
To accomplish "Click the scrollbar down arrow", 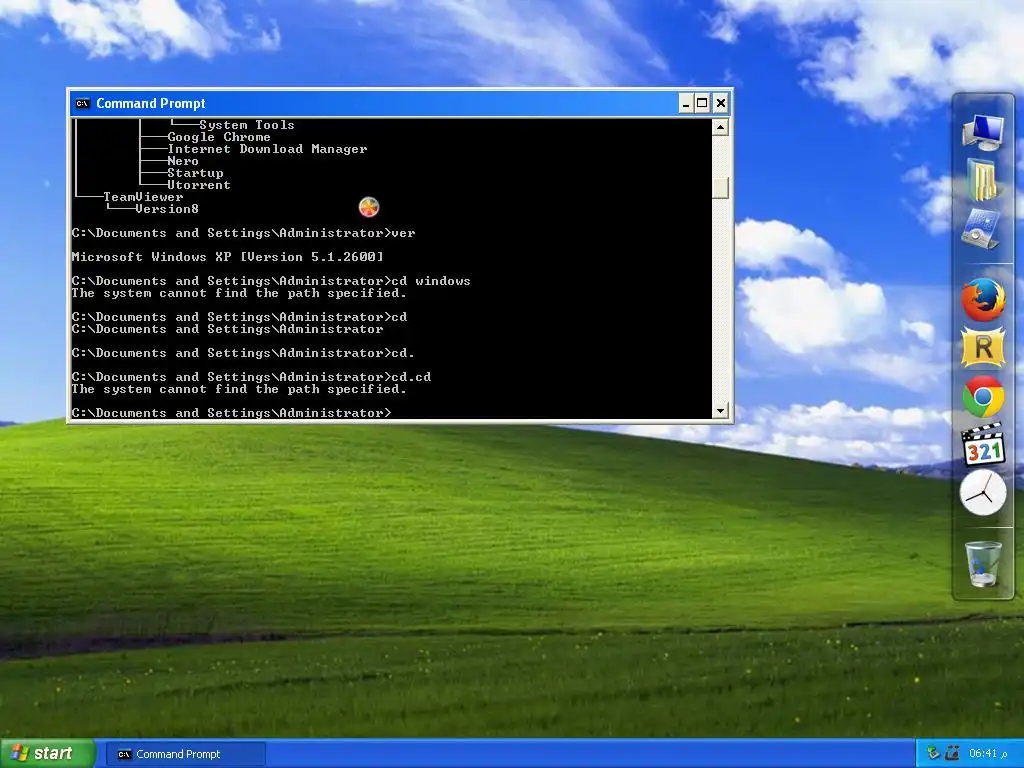I will 720,410.
